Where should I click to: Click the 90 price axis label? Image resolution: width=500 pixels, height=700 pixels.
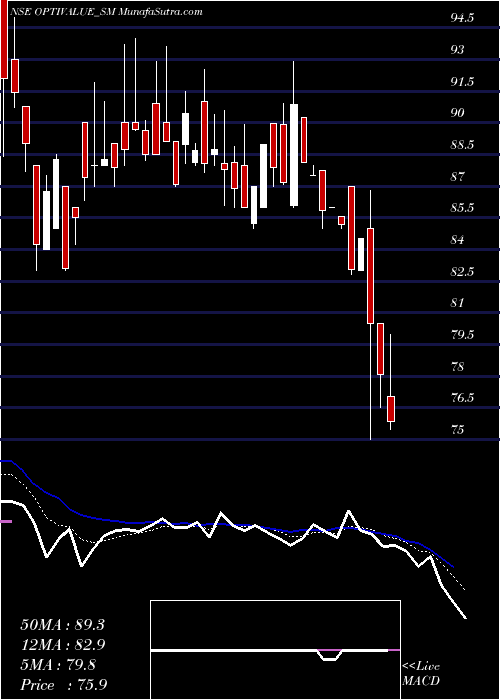(458, 113)
